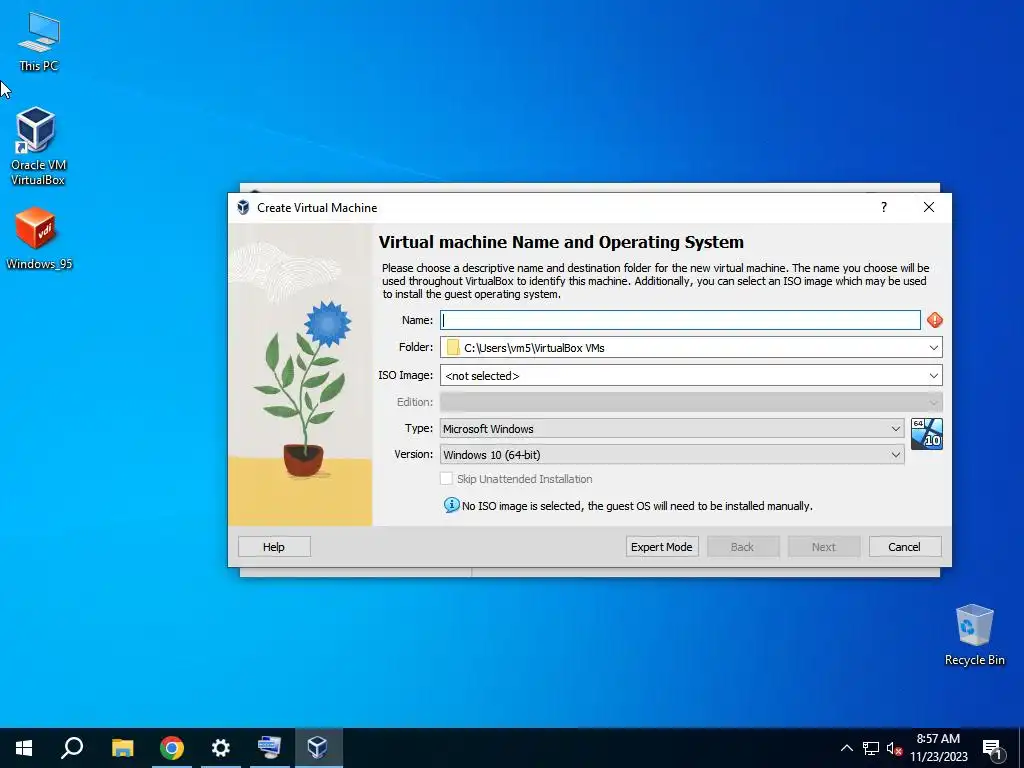Close the Create Virtual Machine dialog
Screen dimensions: 1024x768
point(929,207)
